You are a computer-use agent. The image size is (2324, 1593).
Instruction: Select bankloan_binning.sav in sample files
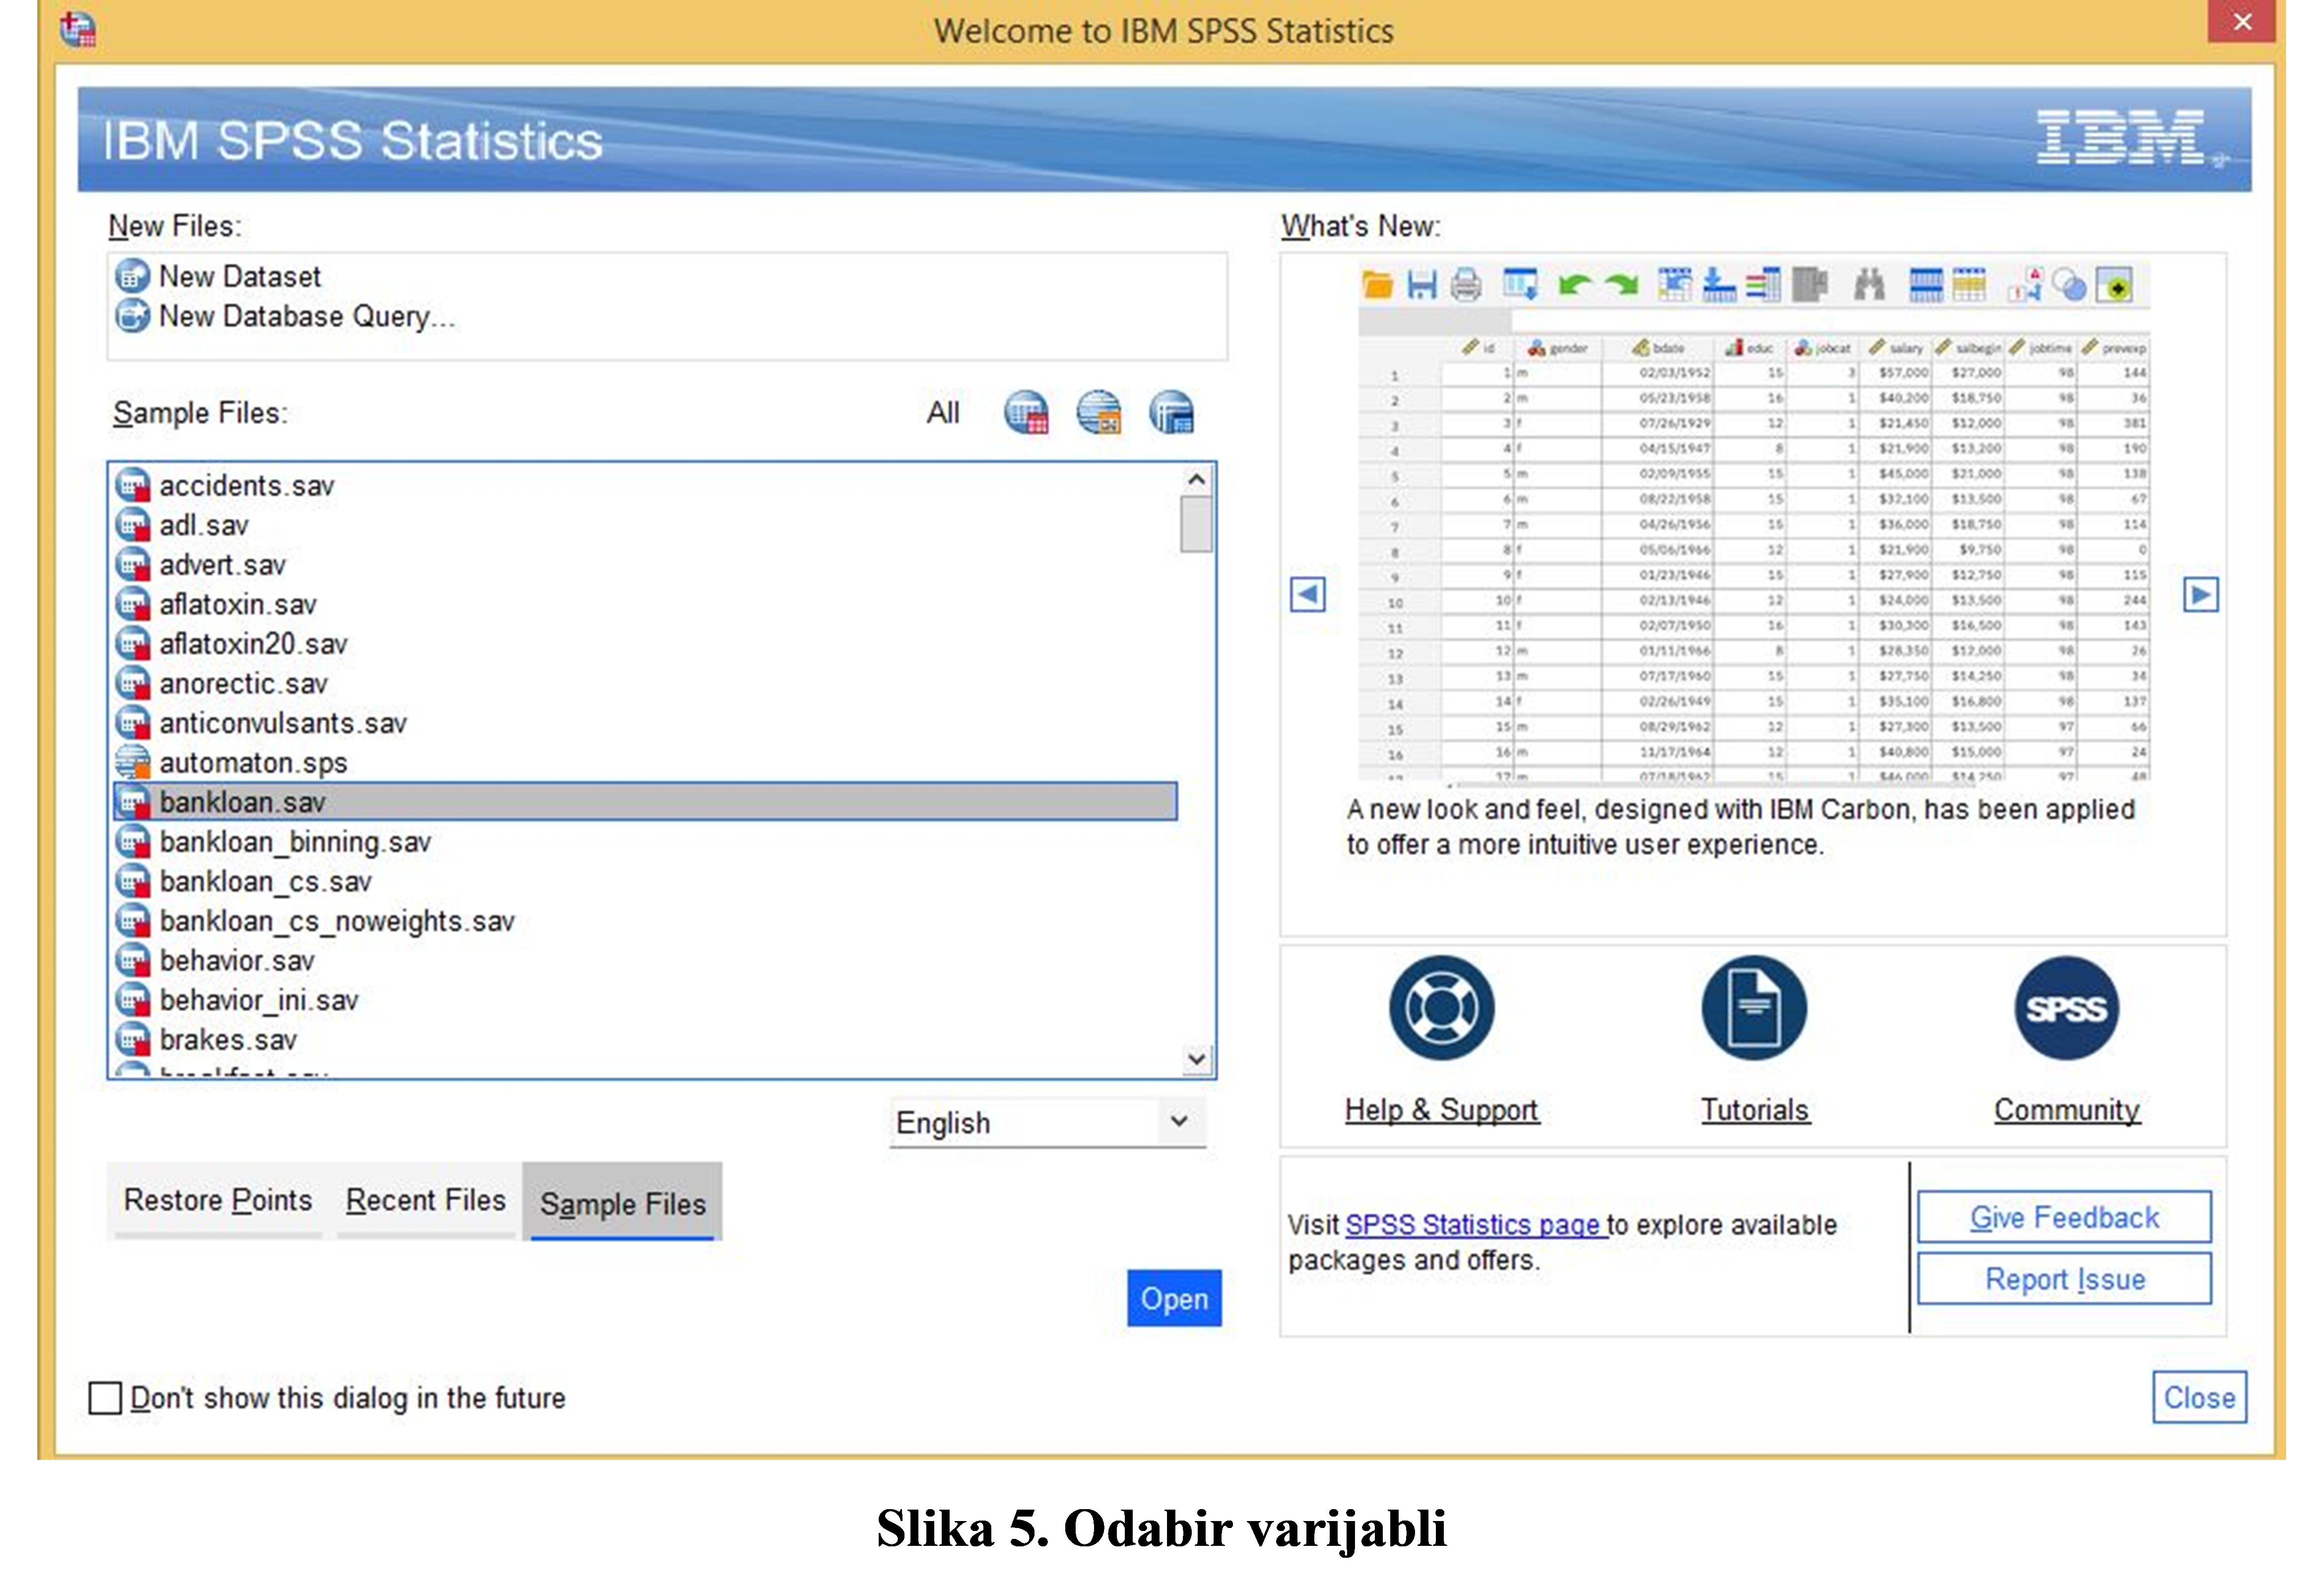pyautogui.click(x=645, y=841)
